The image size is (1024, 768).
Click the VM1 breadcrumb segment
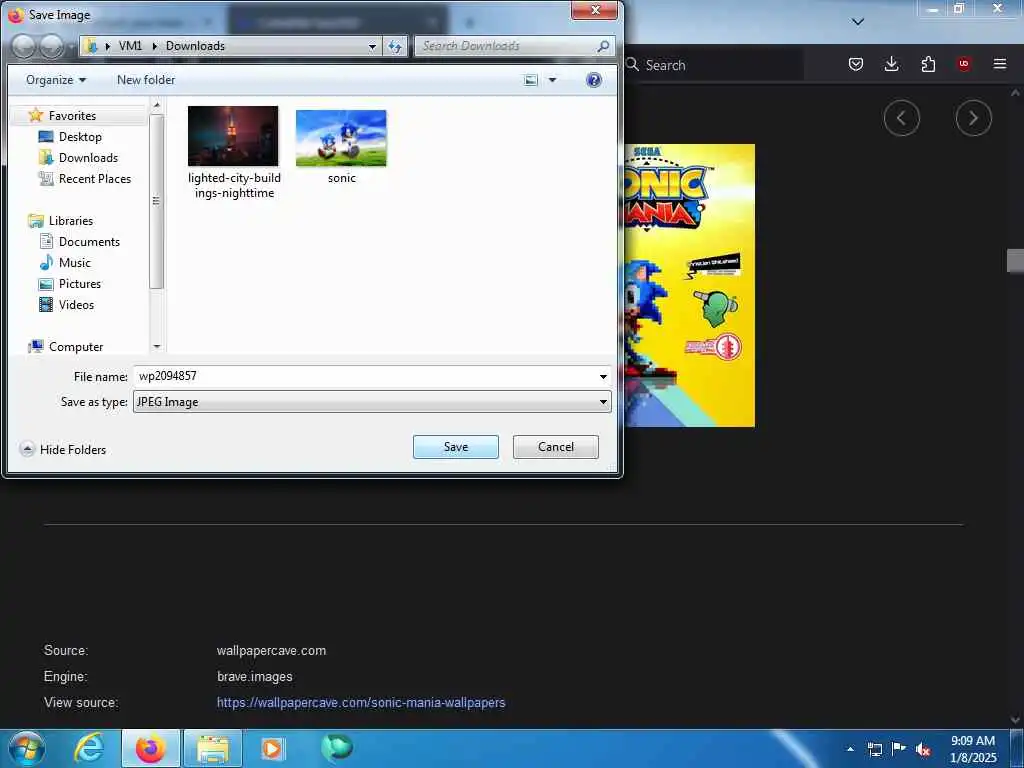[130, 46]
